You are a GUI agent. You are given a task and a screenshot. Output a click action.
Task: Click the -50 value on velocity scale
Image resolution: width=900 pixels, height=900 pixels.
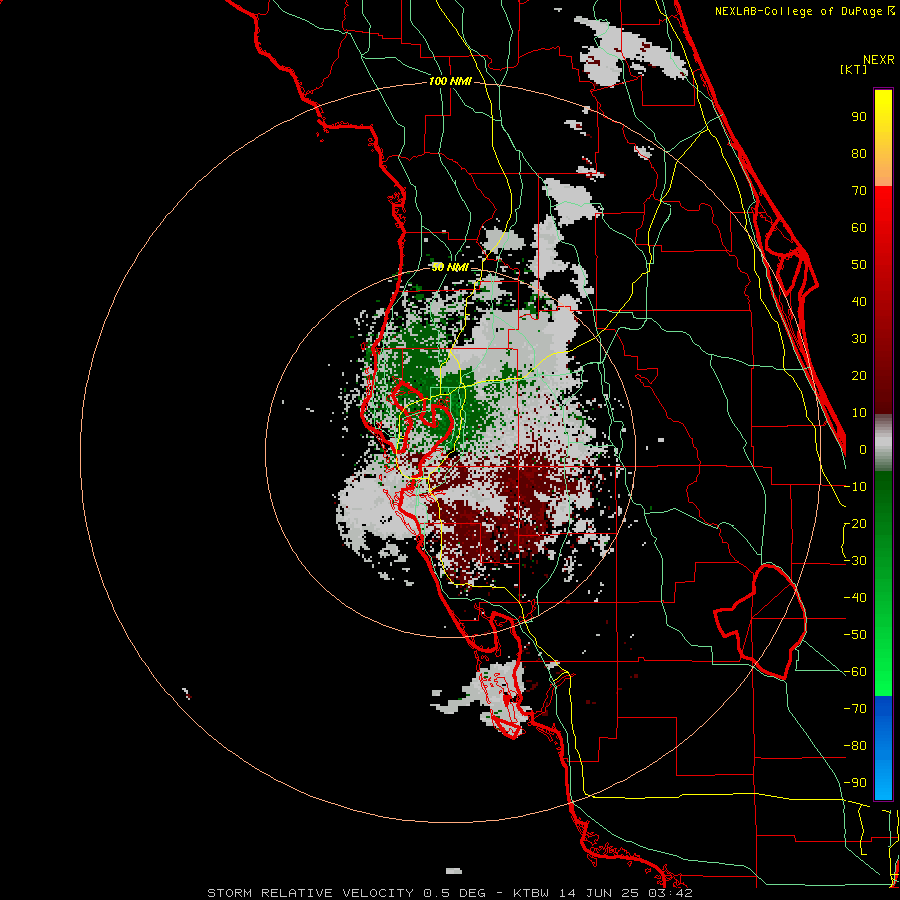click(x=855, y=635)
